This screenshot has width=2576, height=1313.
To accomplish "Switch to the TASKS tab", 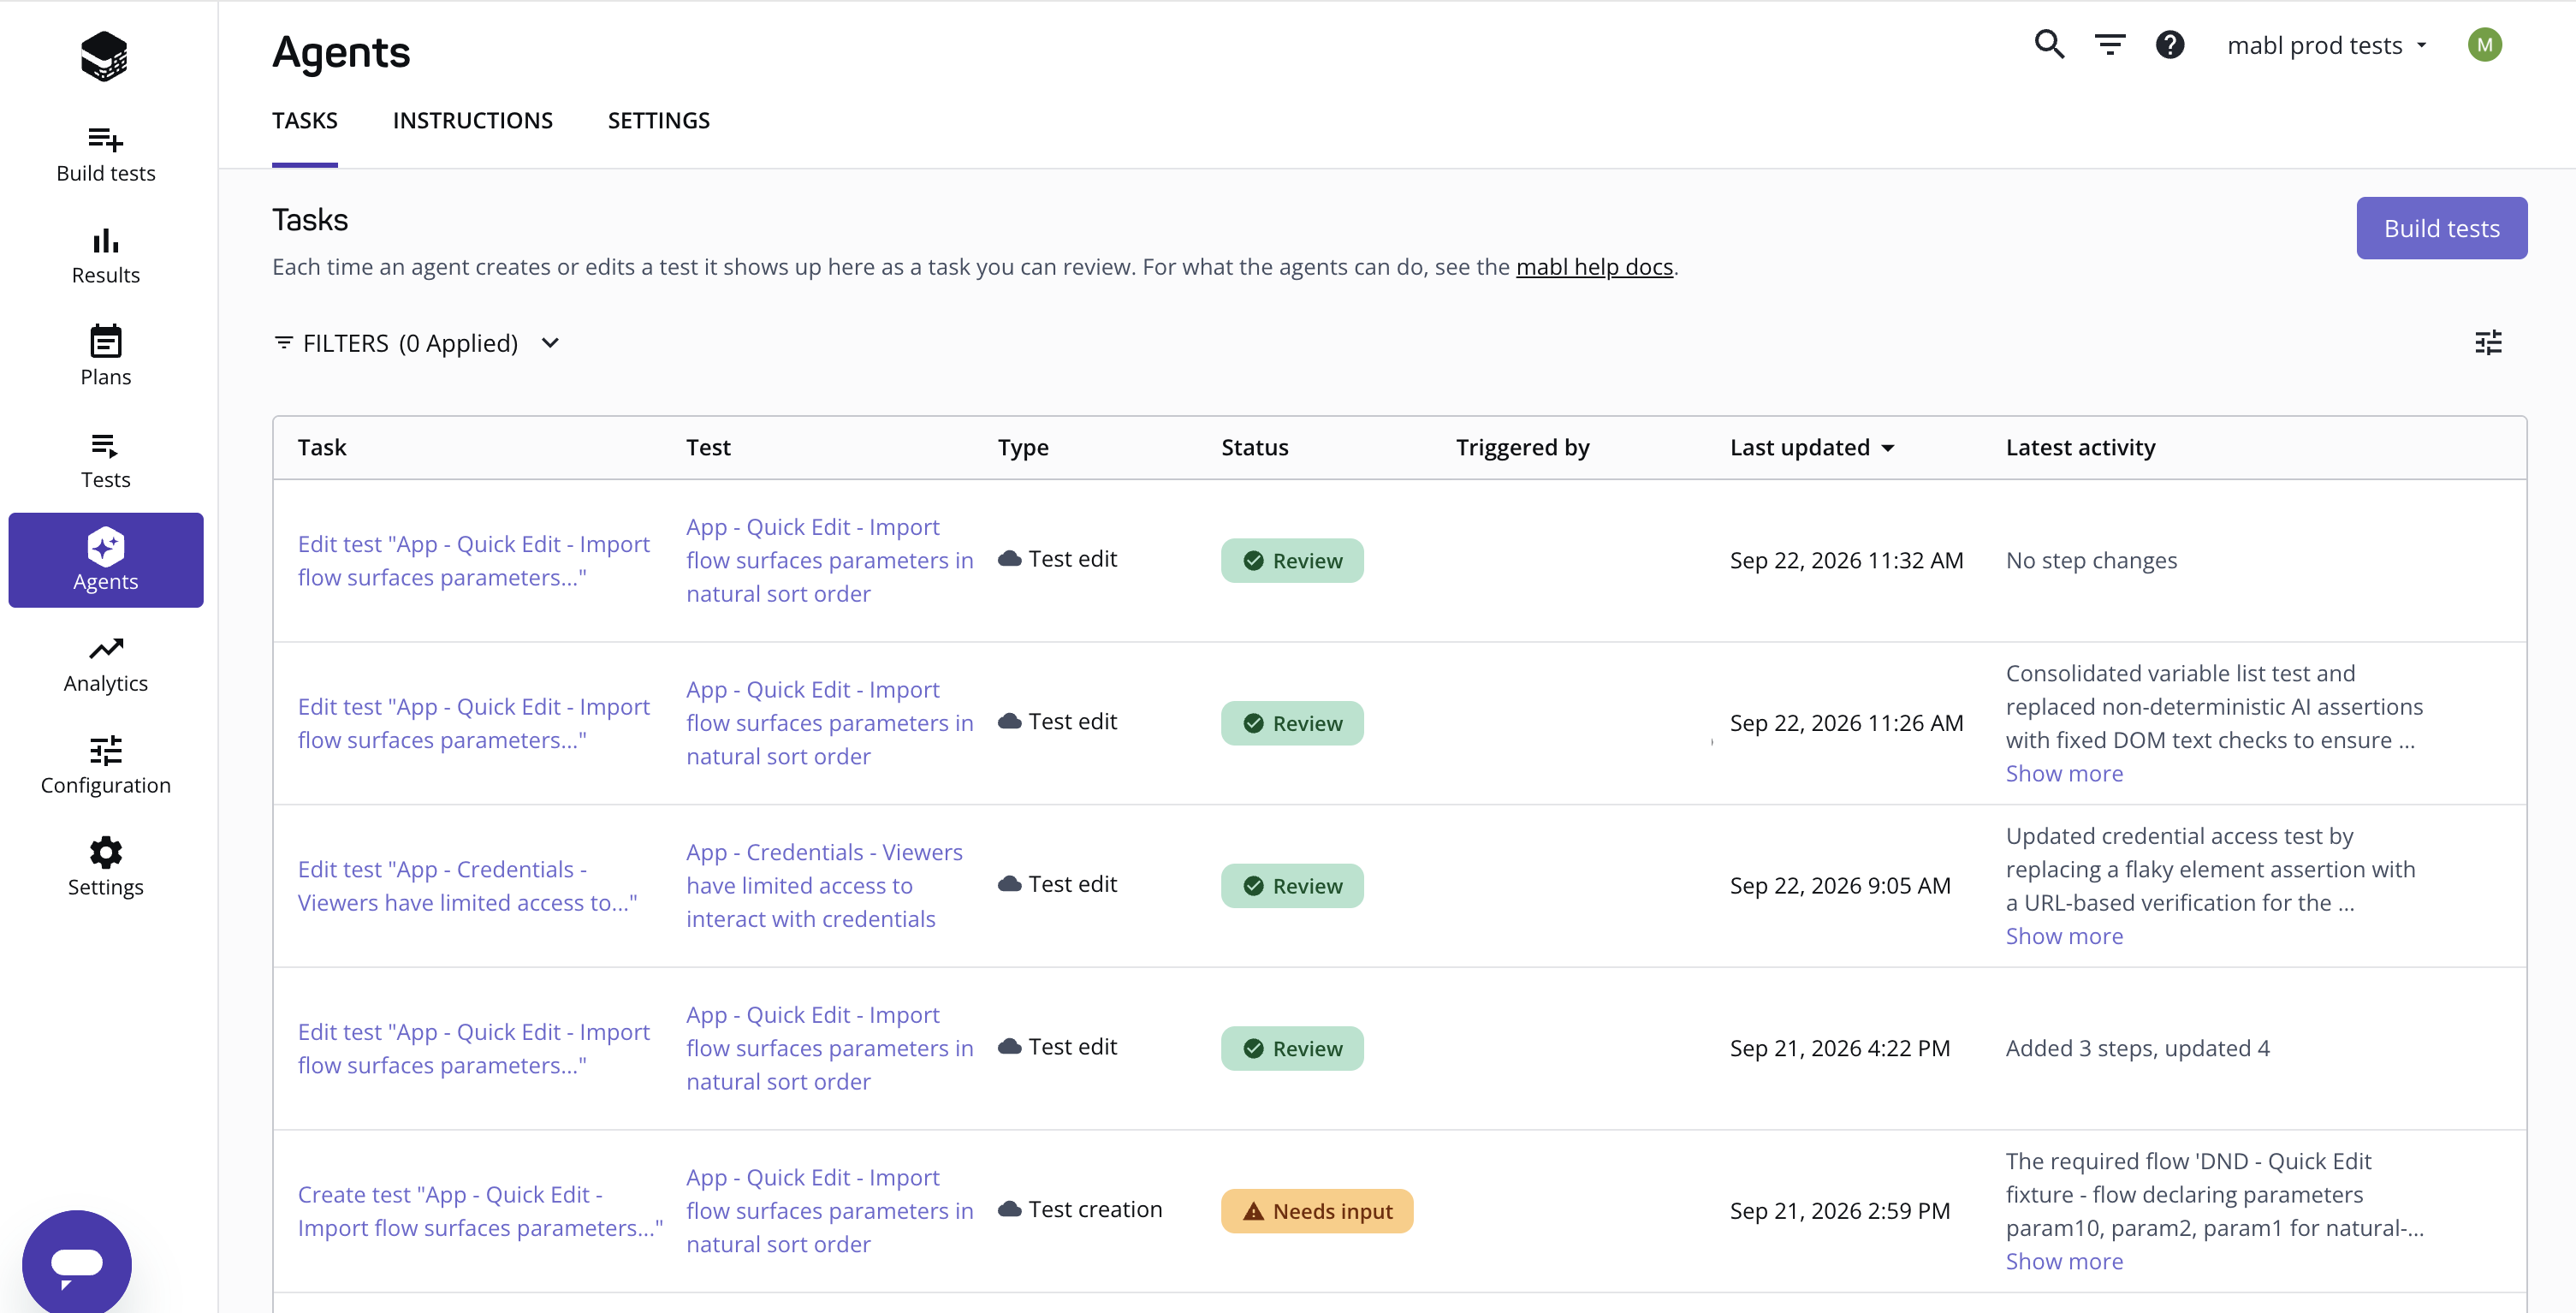I will click(x=305, y=120).
